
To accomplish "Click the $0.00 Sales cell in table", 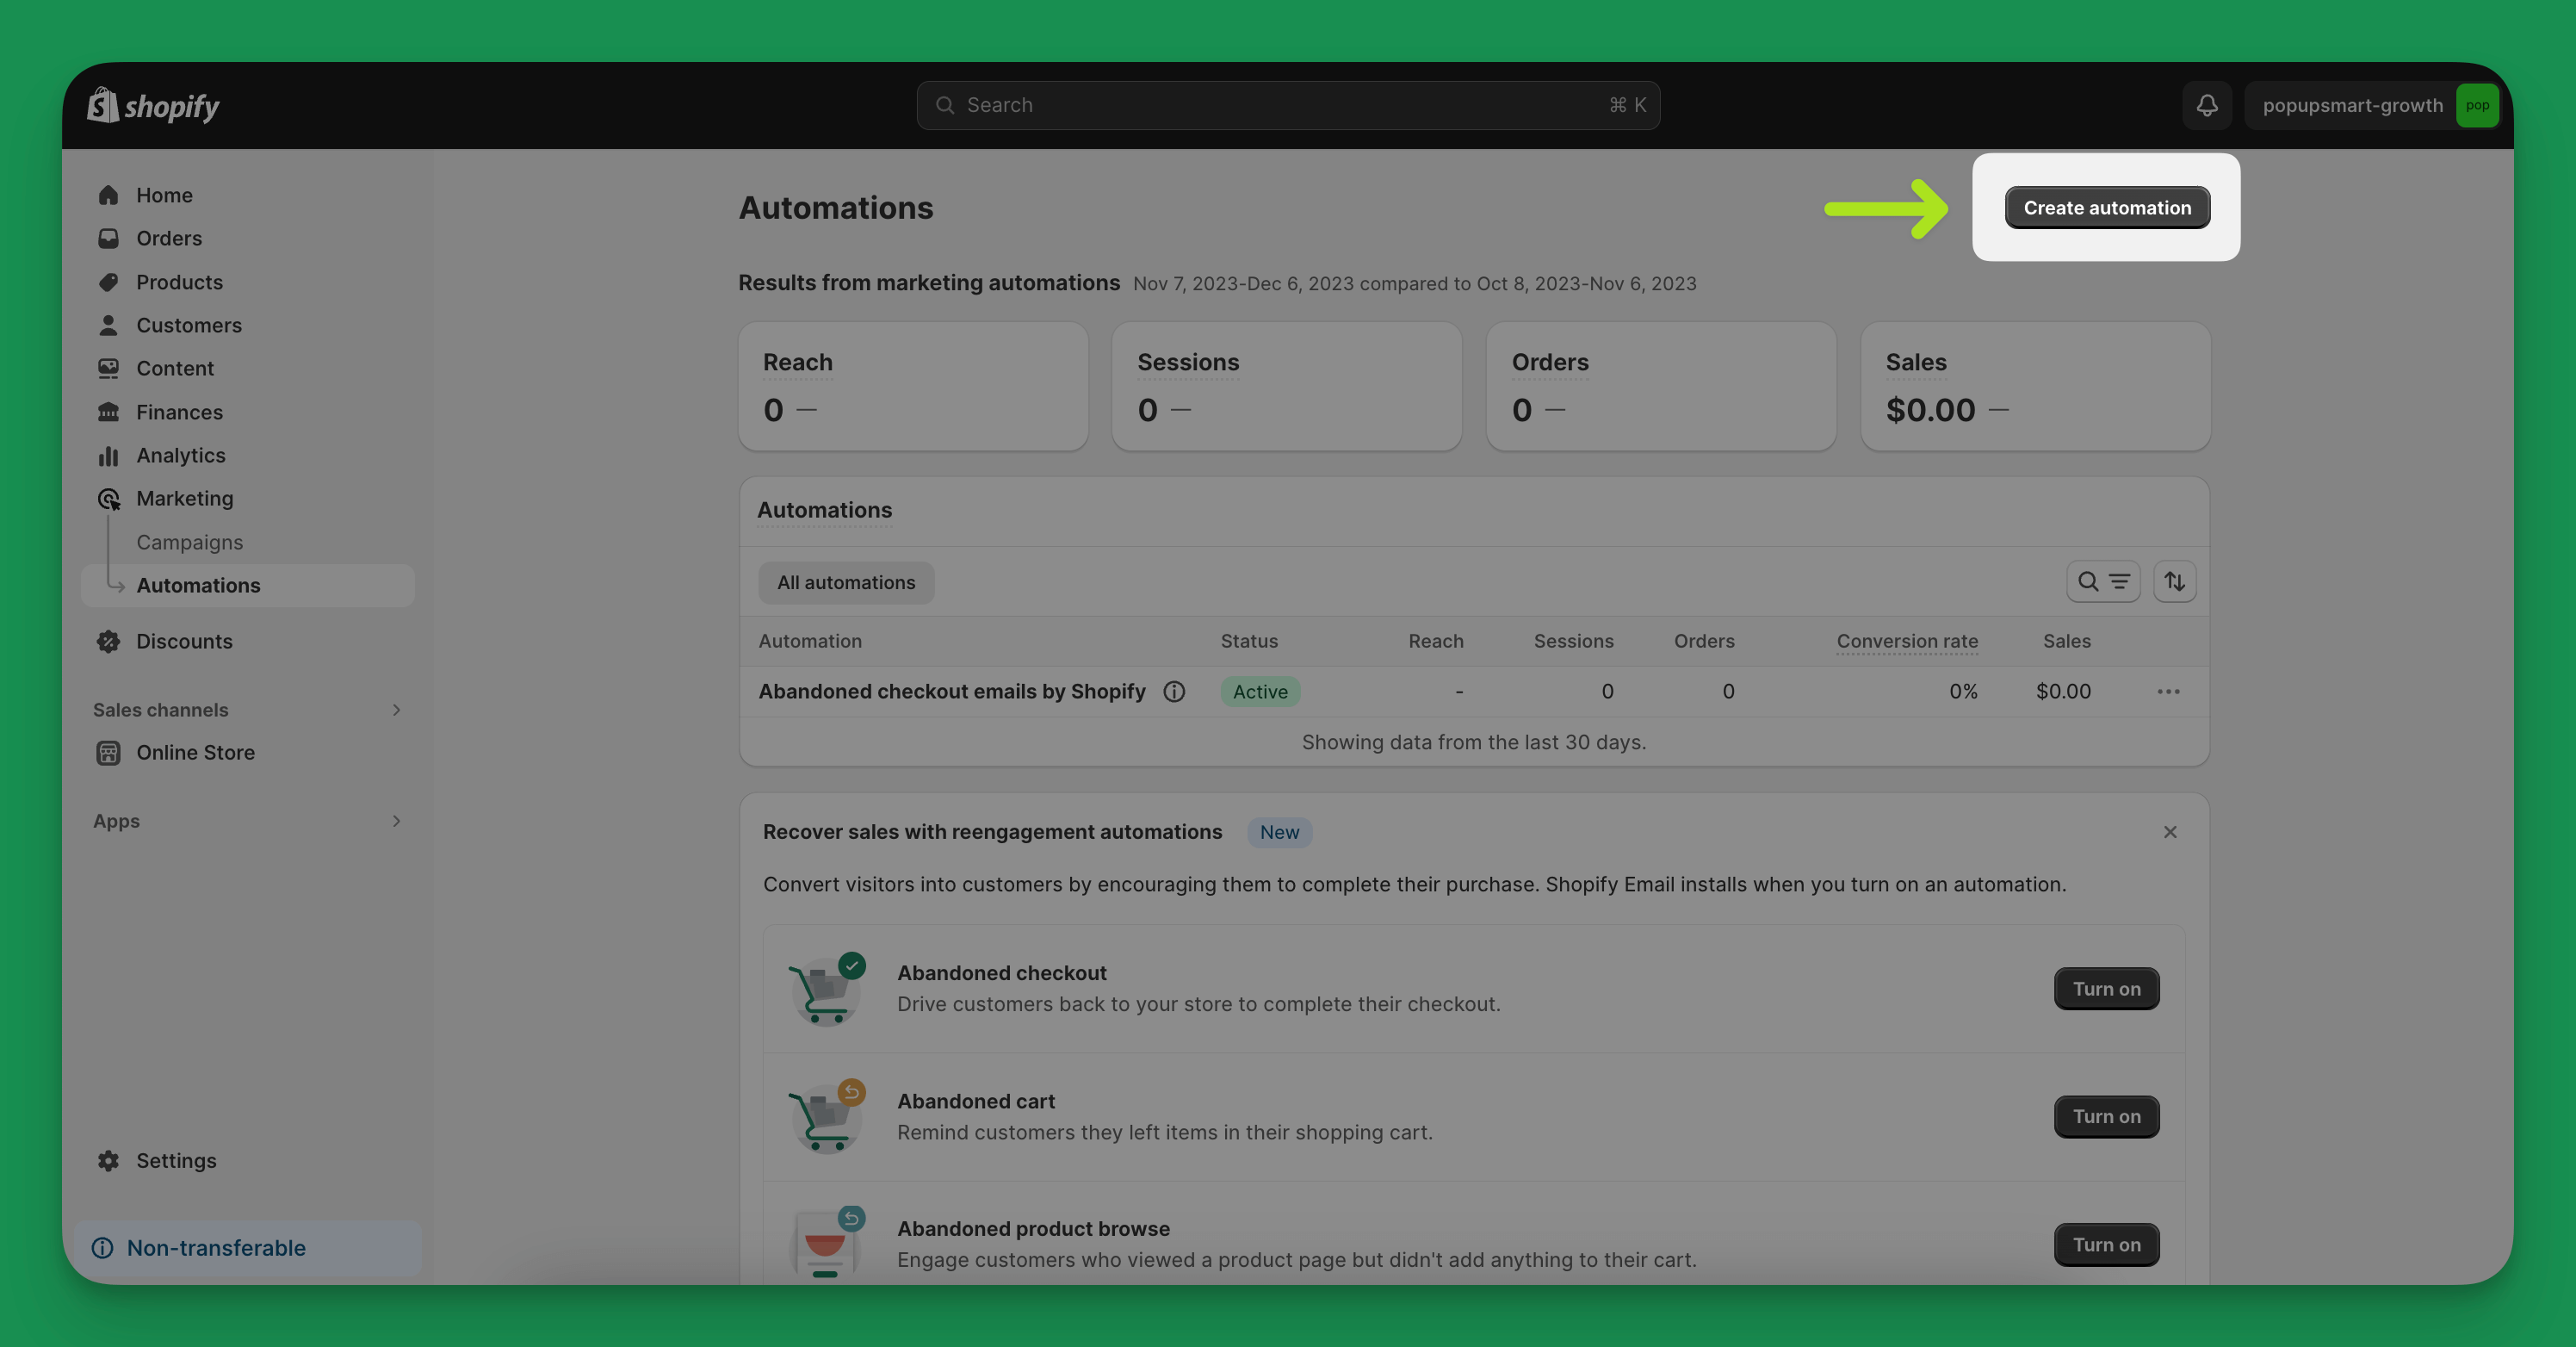I will tap(2063, 691).
